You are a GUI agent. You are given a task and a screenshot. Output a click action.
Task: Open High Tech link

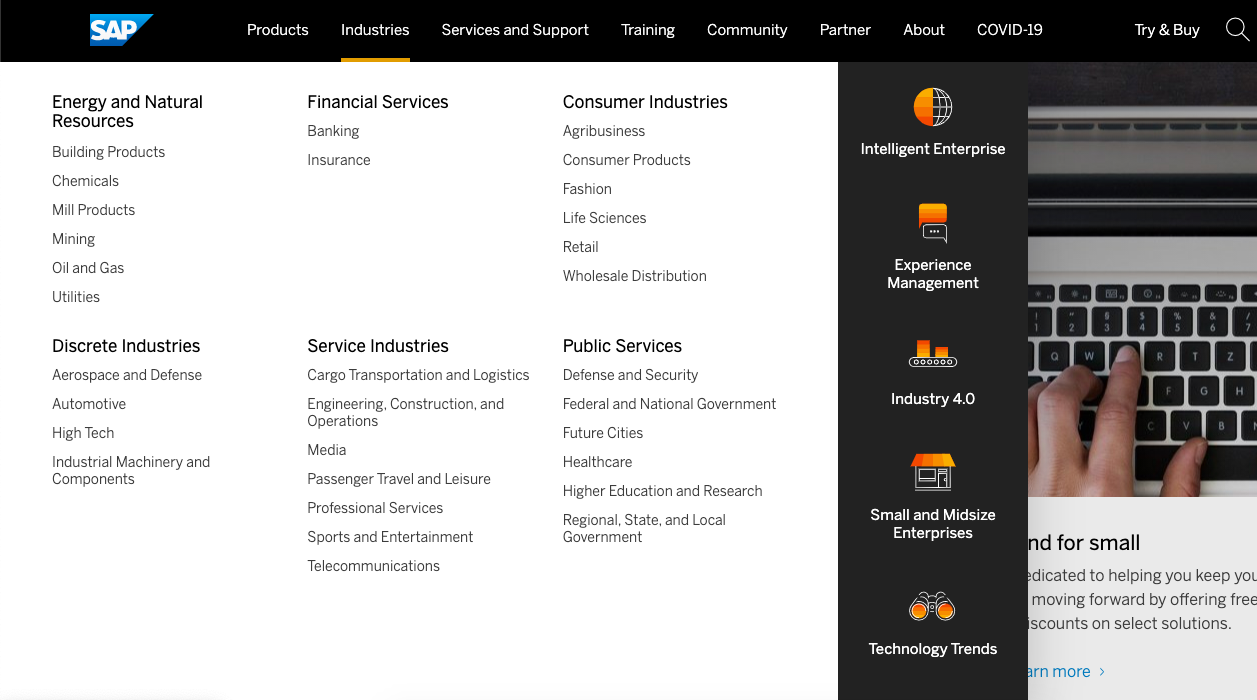point(83,433)
